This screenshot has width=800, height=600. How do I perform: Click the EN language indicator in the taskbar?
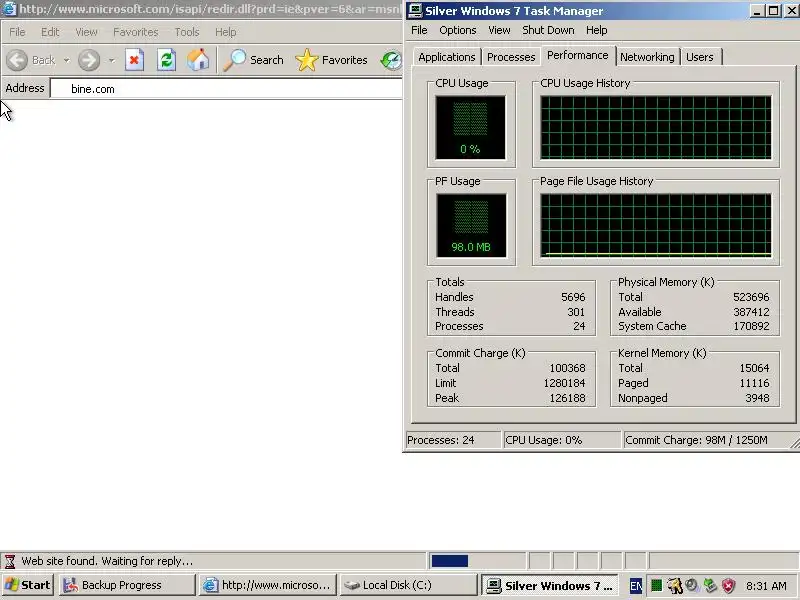pyautogui.click(x=636, y=586)
